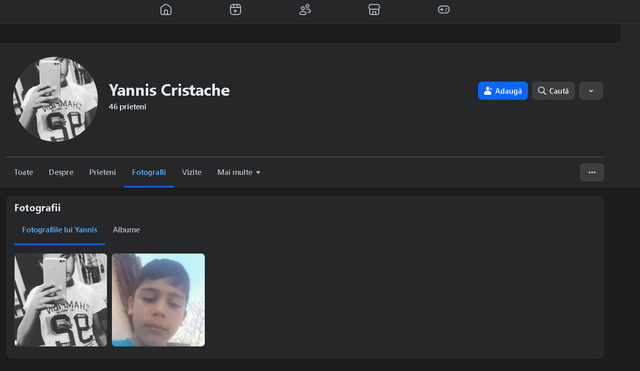640x371 pixels.
Task: Click the Caută search button
Action: (x=553, y=91)
